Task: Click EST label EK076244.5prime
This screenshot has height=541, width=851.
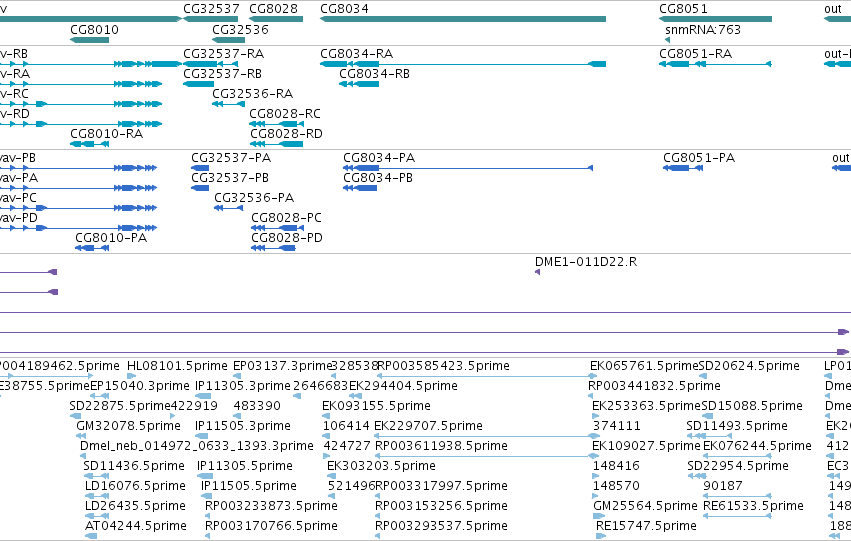Action: tap(757, 446)
